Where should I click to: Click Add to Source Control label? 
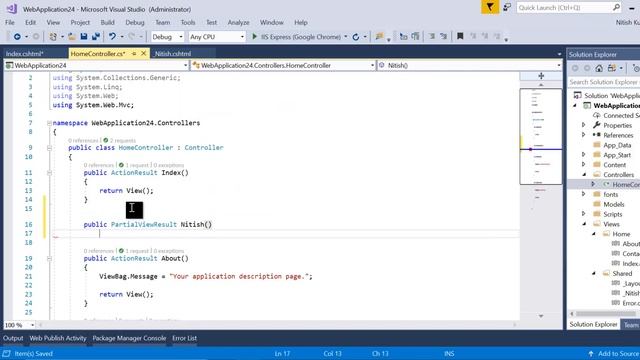pos(618,354)
